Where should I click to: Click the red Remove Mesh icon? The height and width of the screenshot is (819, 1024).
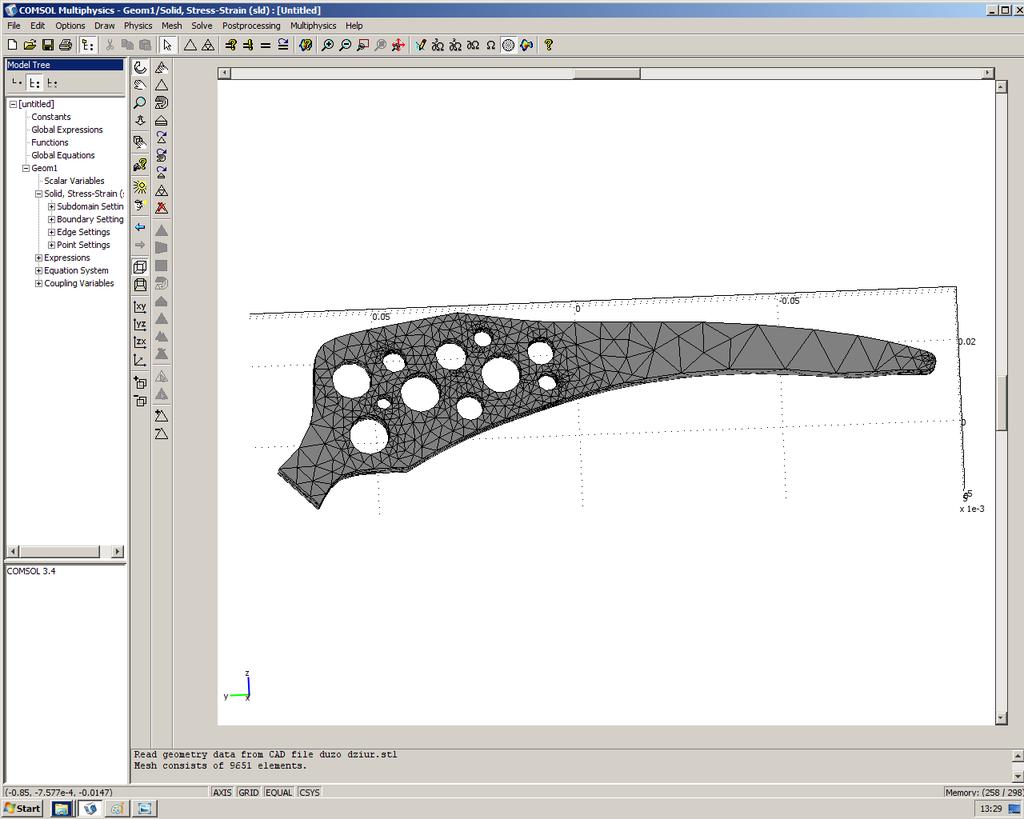point(161,208)
